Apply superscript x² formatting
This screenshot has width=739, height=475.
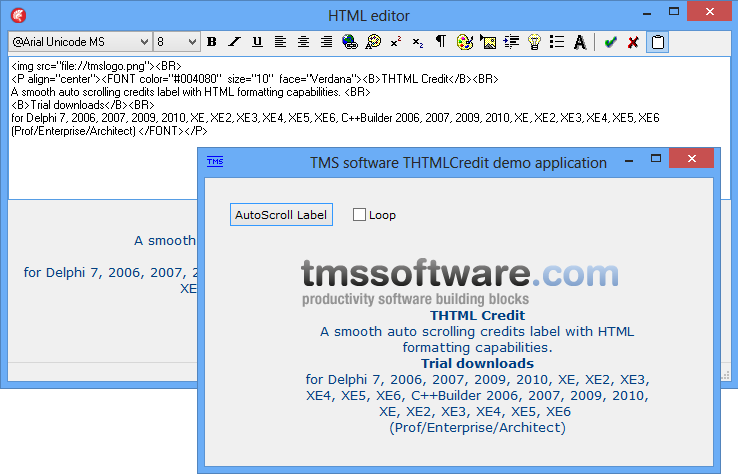[x=396, y=42]
